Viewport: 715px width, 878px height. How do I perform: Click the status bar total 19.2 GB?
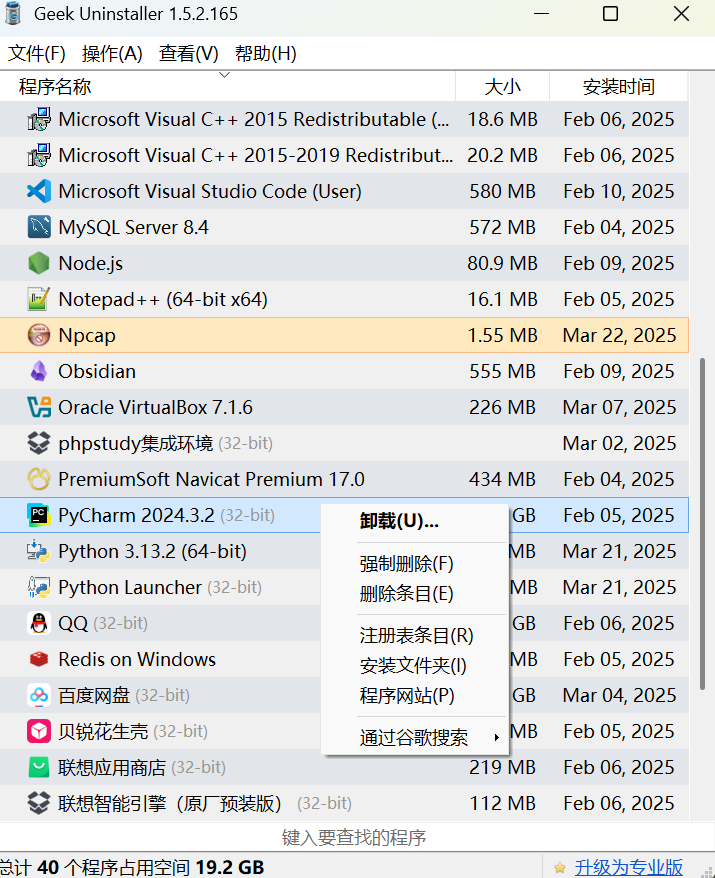click(230, 867)
